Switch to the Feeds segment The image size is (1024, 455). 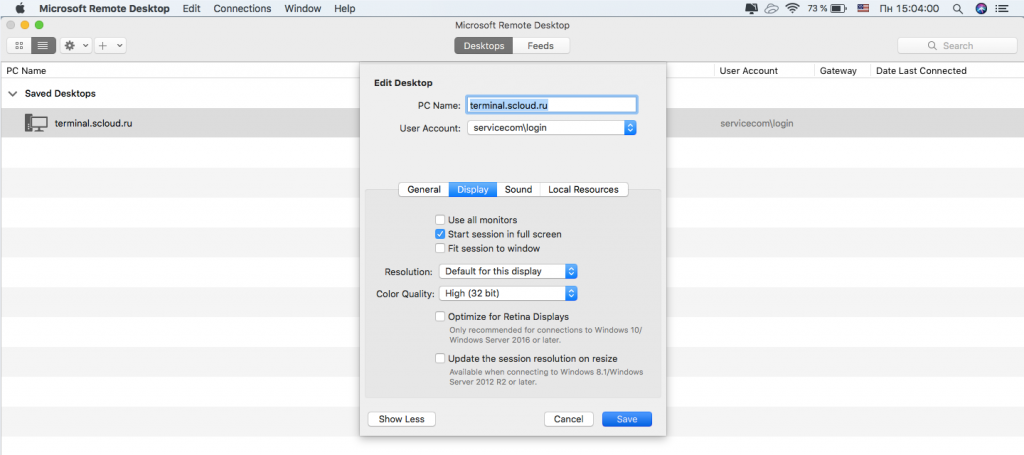(541, 46)
